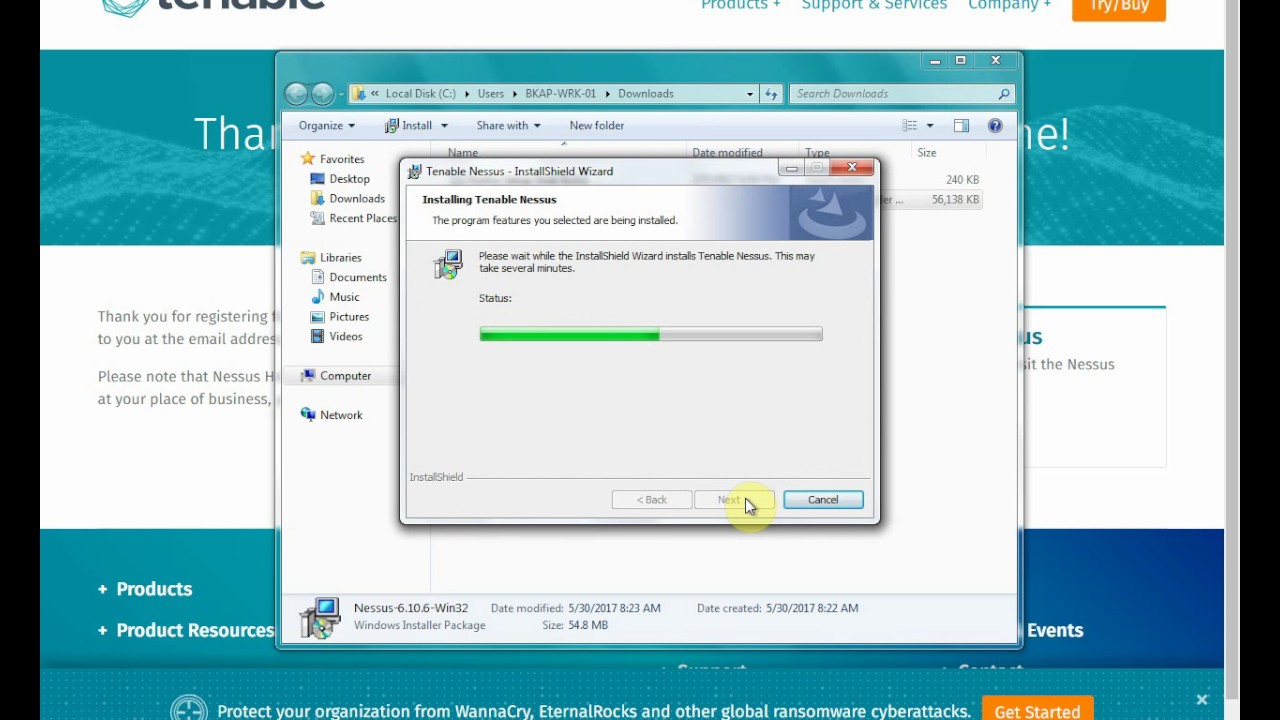Open Recent Places in Favorites
Image resolution: width=1280 pixels, height=720 pixels.
click(363, 219)
